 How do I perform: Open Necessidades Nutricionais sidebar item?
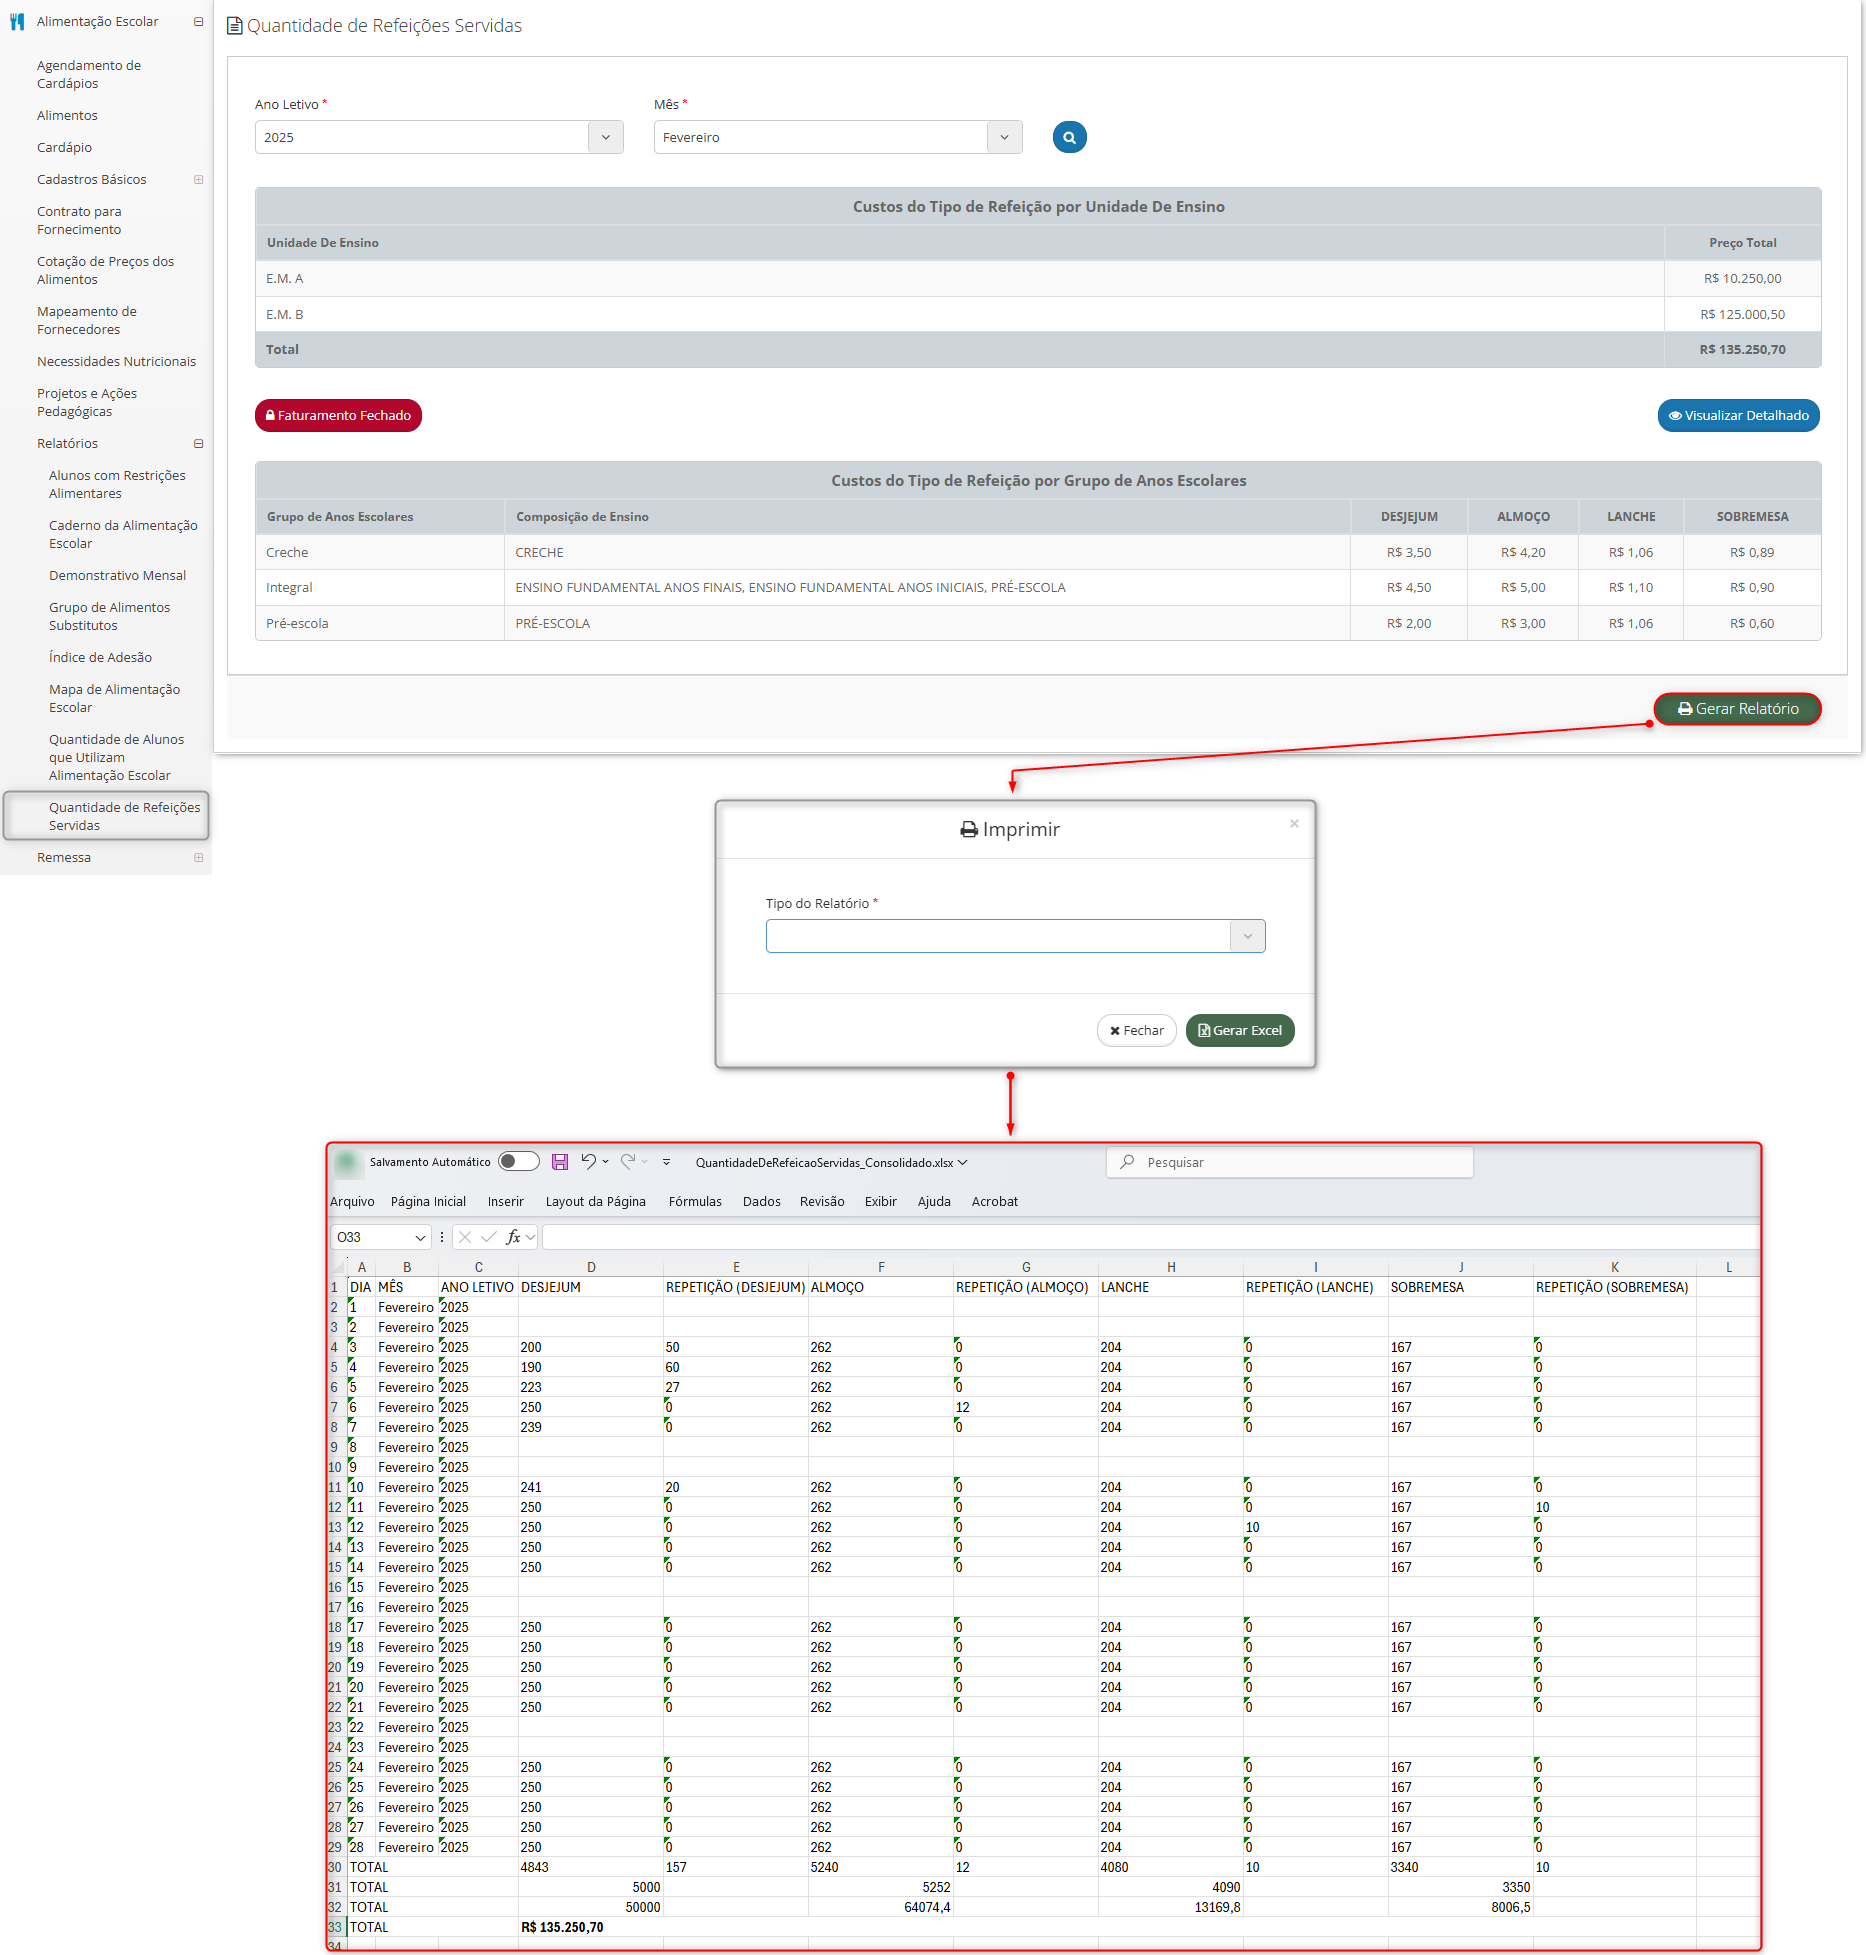pyautogui.click(x=116, y=361)
